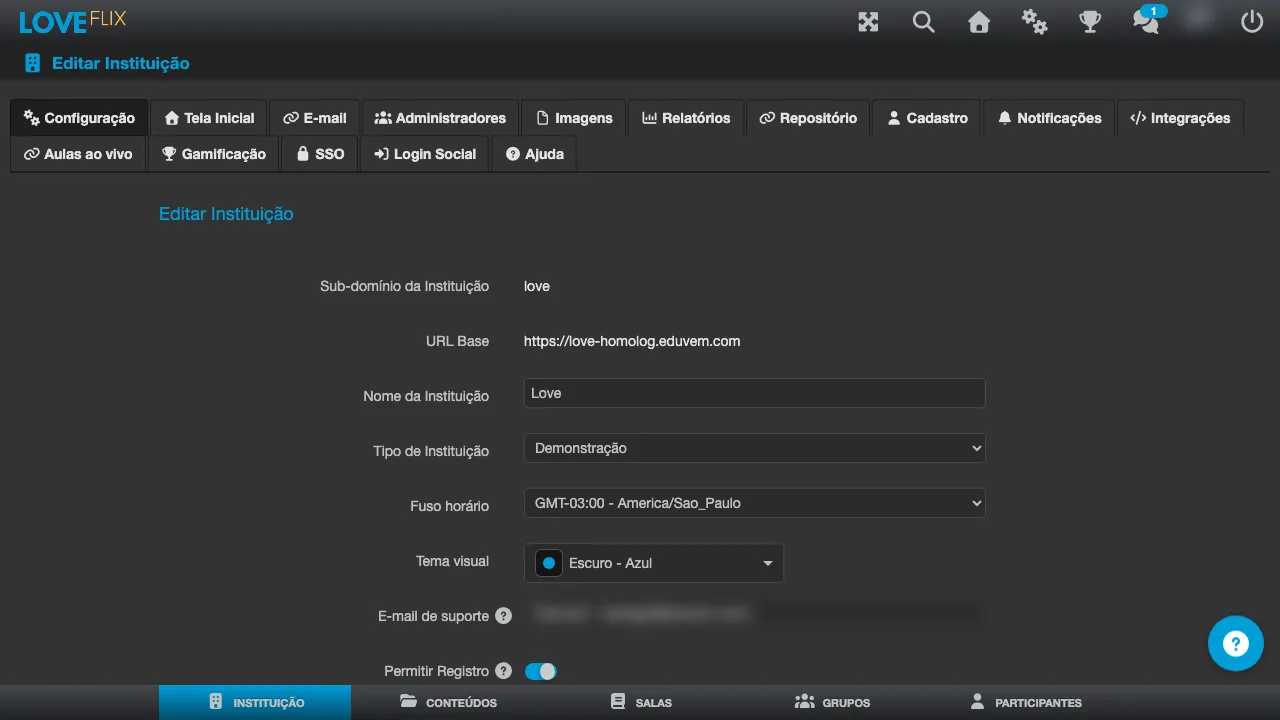Click the blue theme color swatch
The image size is (1280, 720).
[x=548, y=563]
